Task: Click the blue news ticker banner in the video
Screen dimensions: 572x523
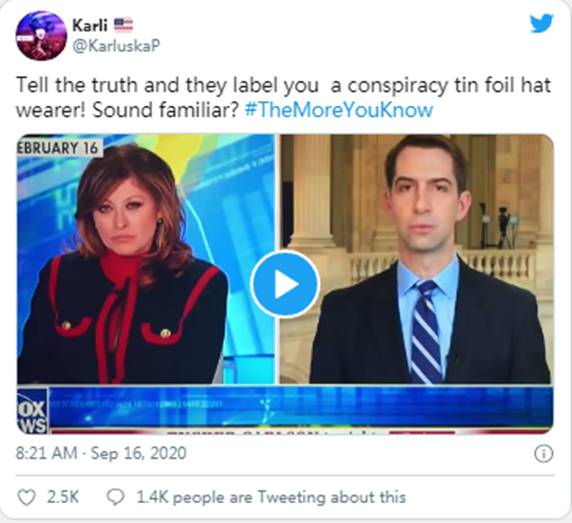Action: click(x=301, y=407)
